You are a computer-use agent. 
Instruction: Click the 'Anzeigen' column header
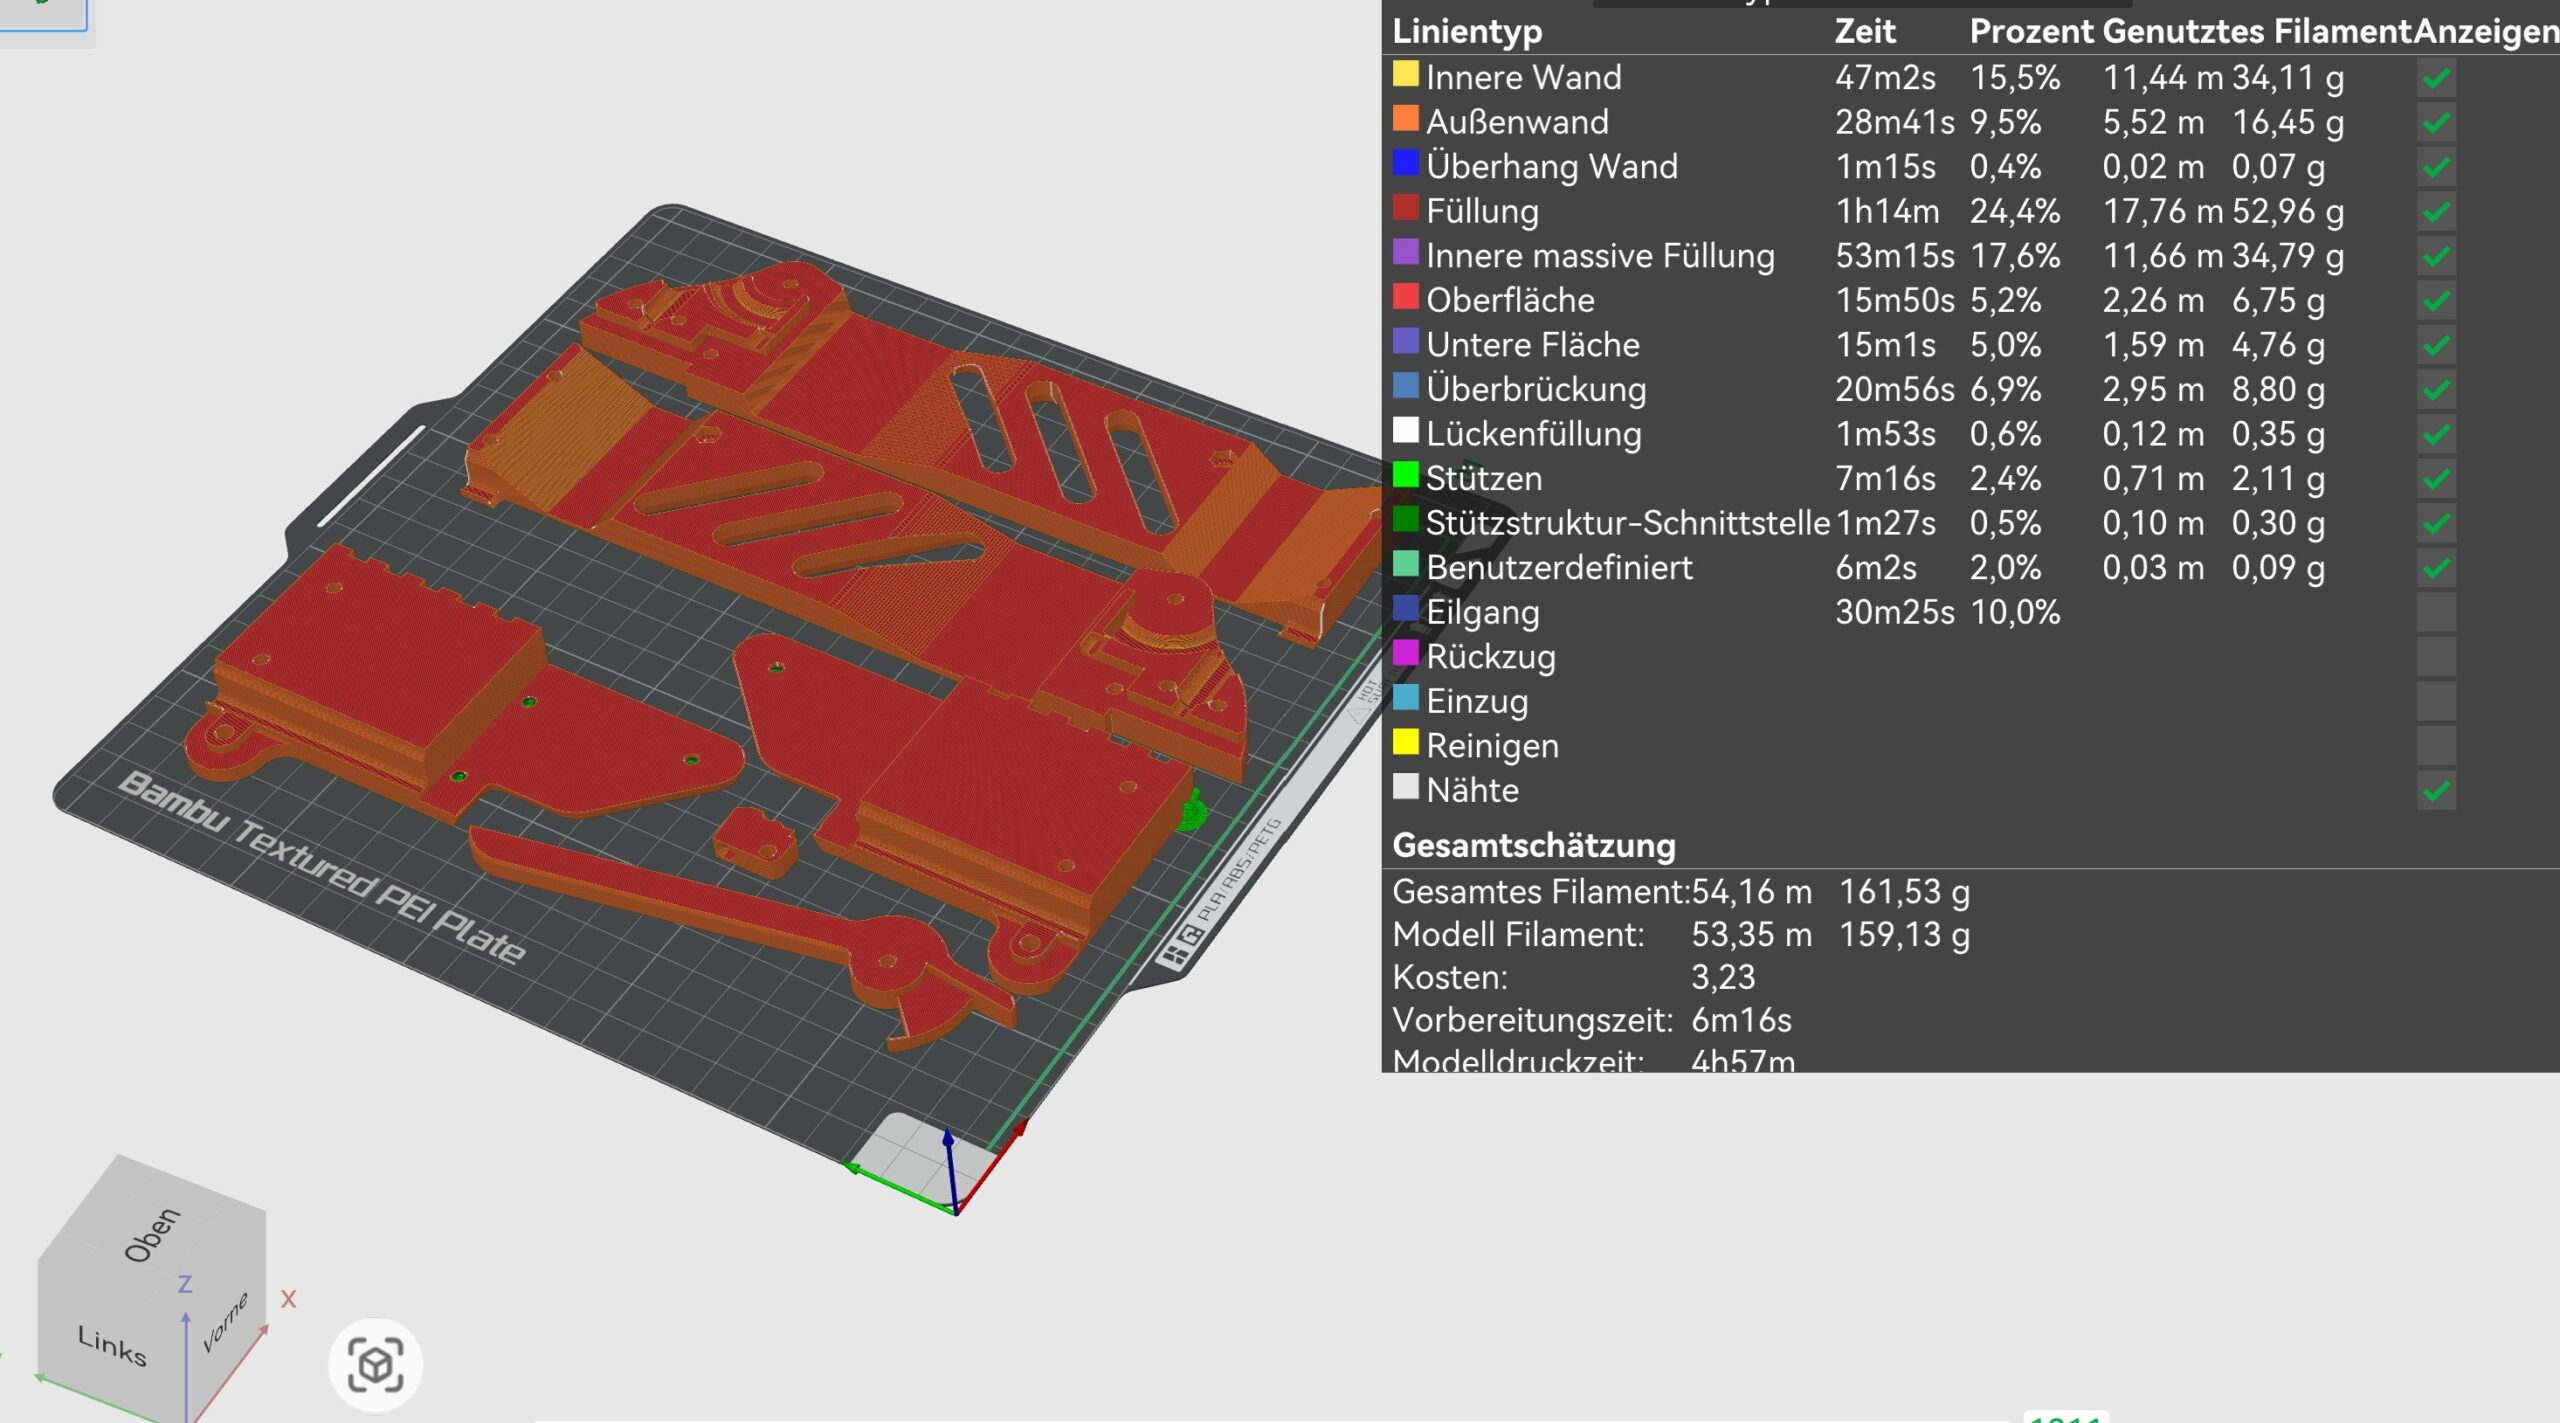point(2485,32)
